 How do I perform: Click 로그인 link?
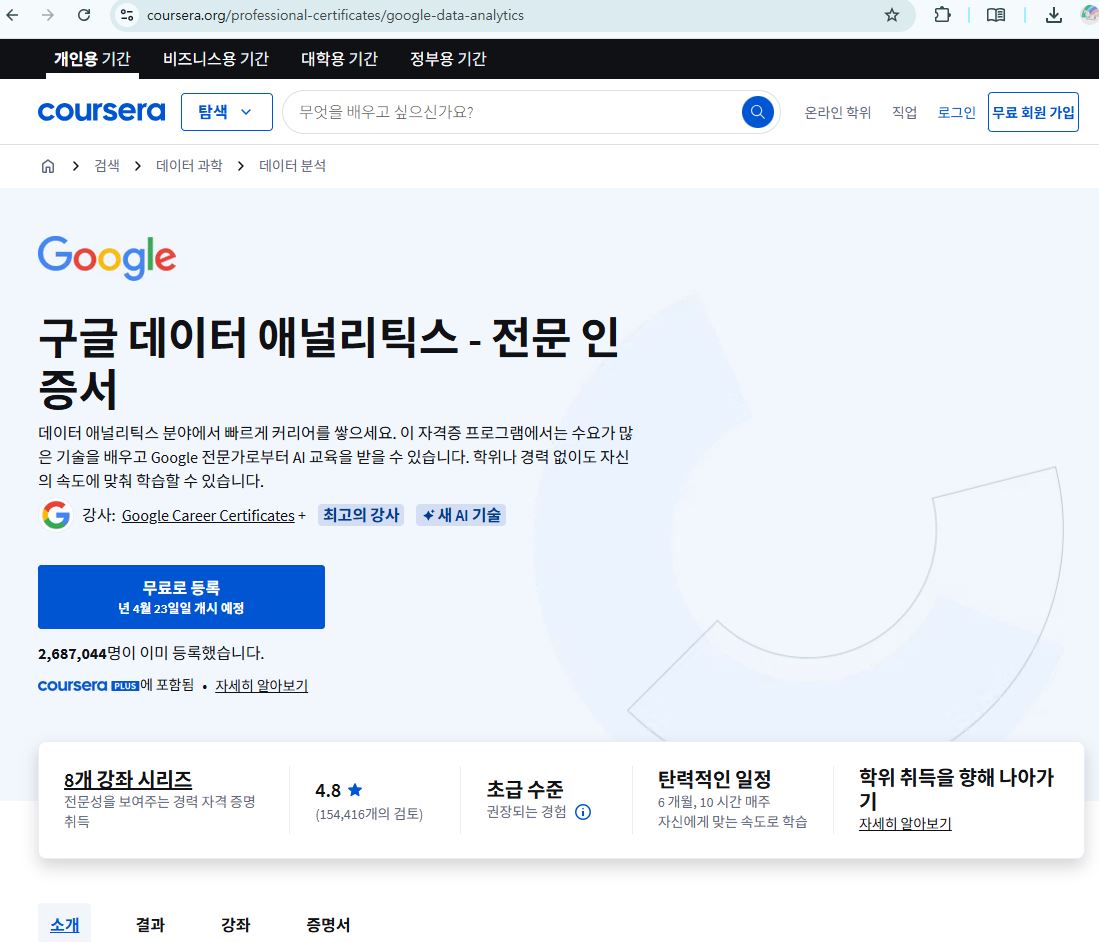(x=957, y=112)
